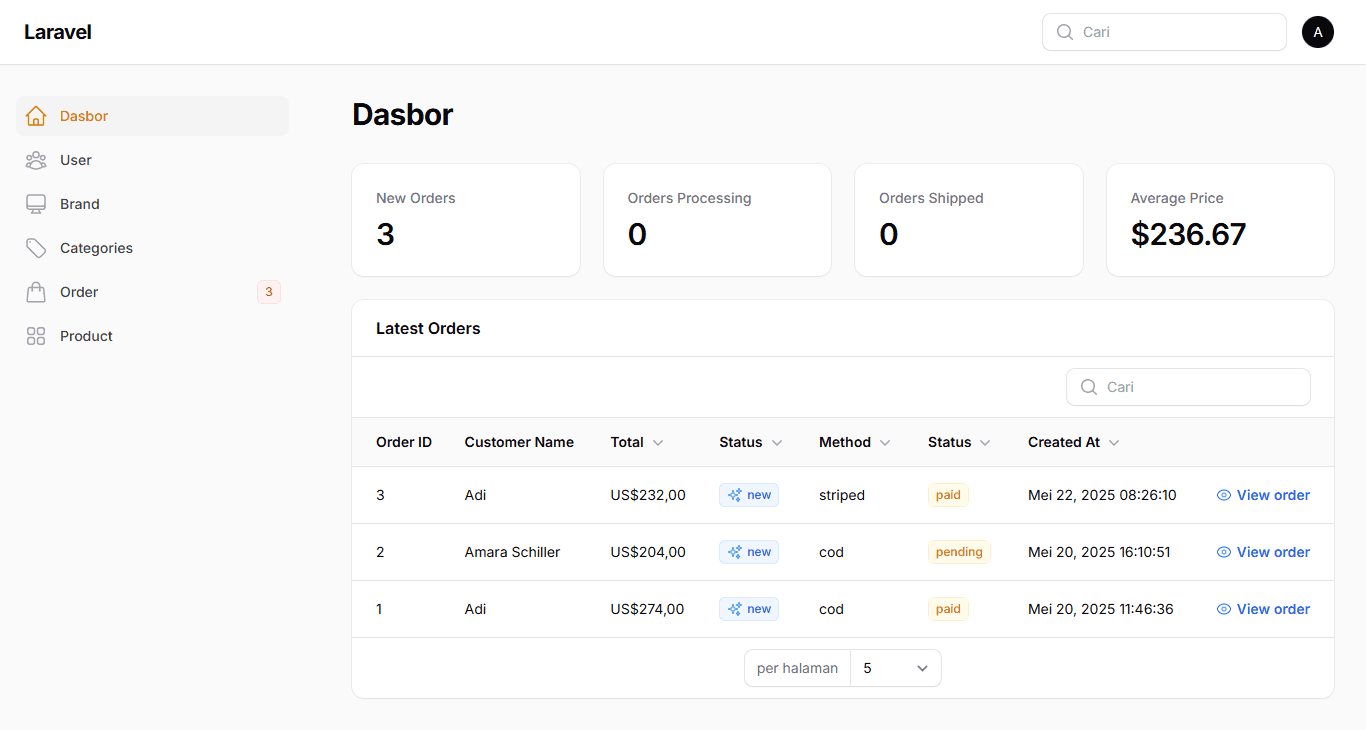Open Dasbor menu item
Image resolution: width=1366 pixels, height=730 pixels.
point(152,116)
